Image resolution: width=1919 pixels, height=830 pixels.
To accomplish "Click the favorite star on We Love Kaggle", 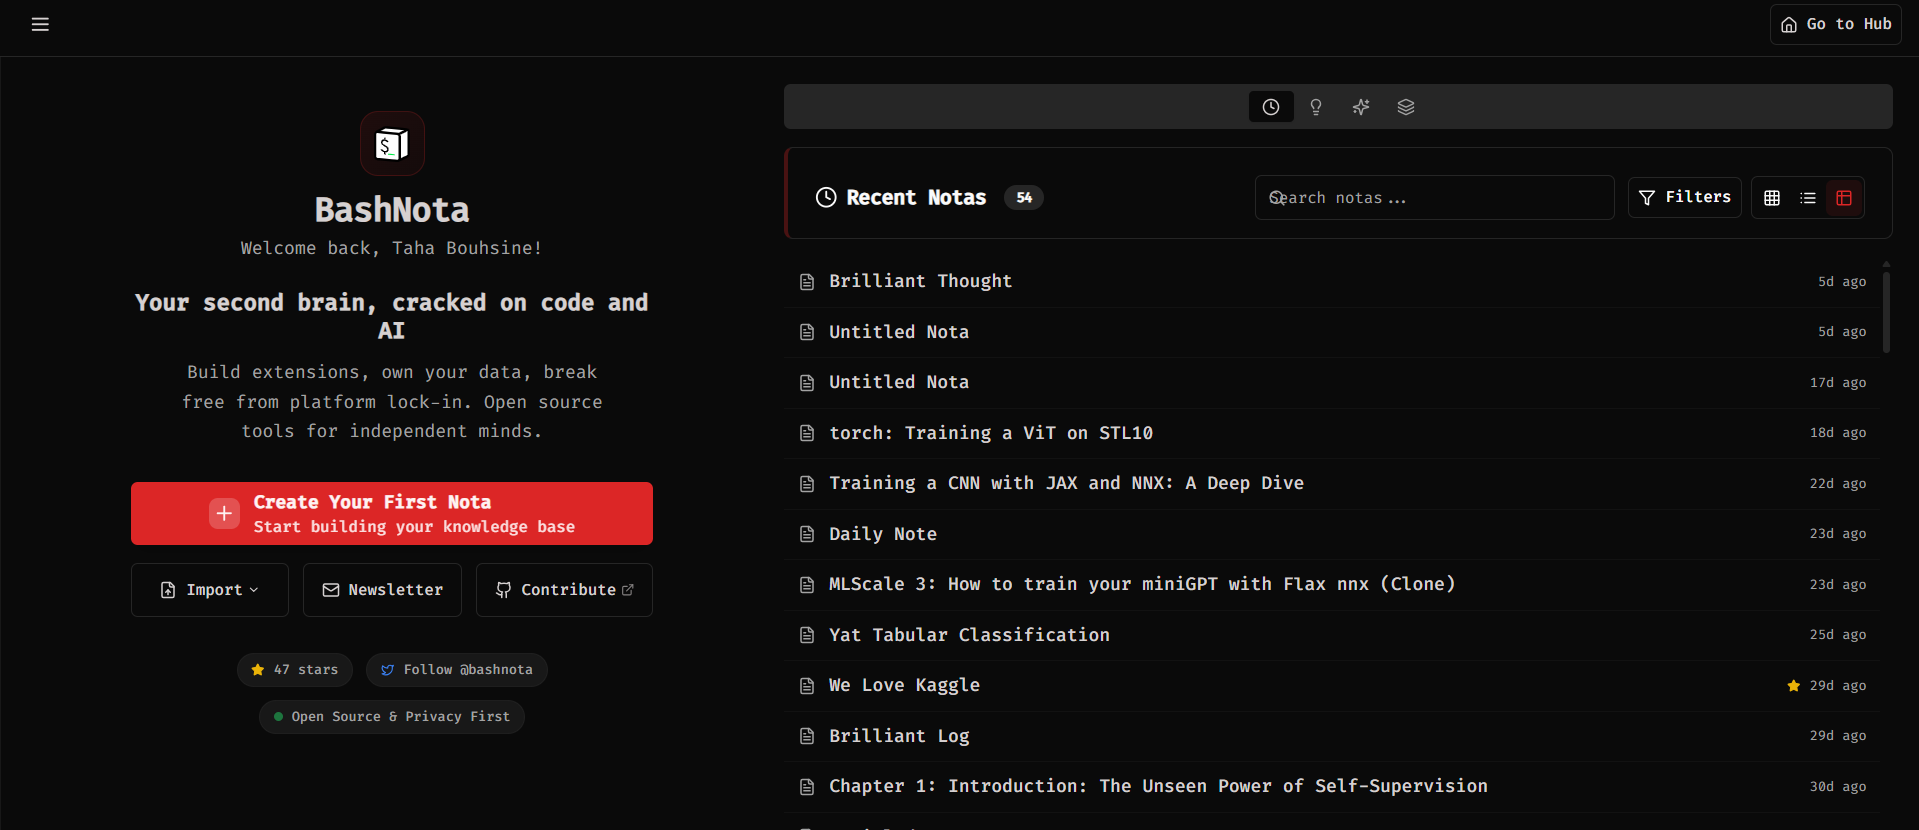I will [1794, 686].
